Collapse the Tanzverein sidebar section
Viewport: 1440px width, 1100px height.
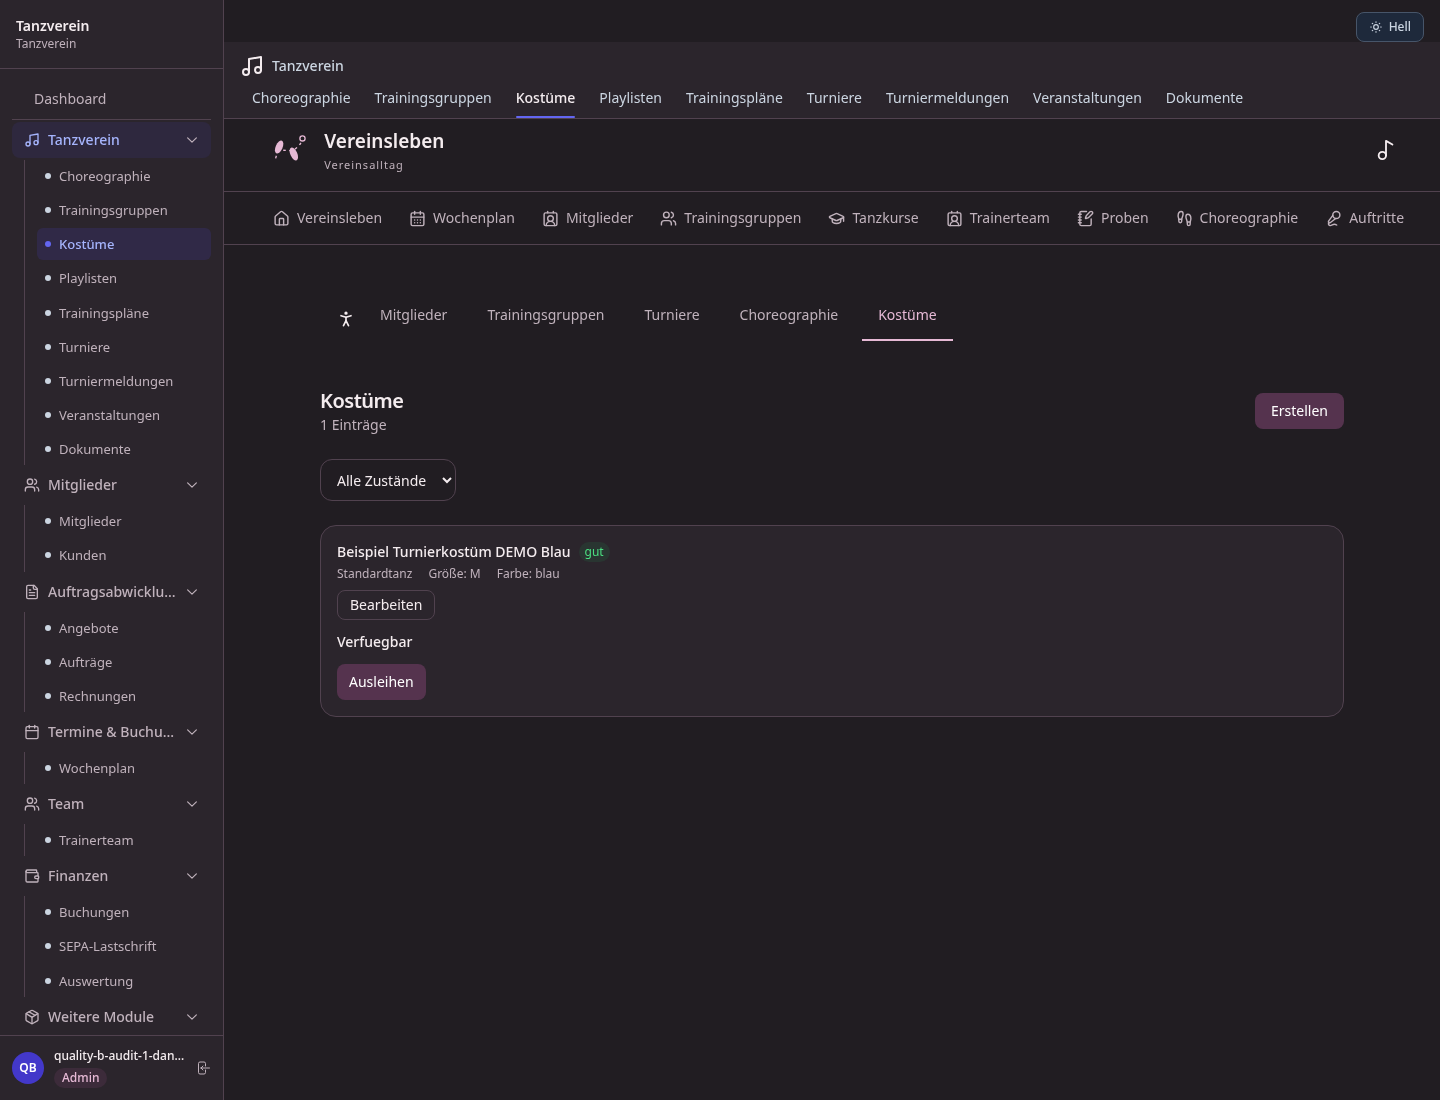pyautogui.click(x=192, y=140)
